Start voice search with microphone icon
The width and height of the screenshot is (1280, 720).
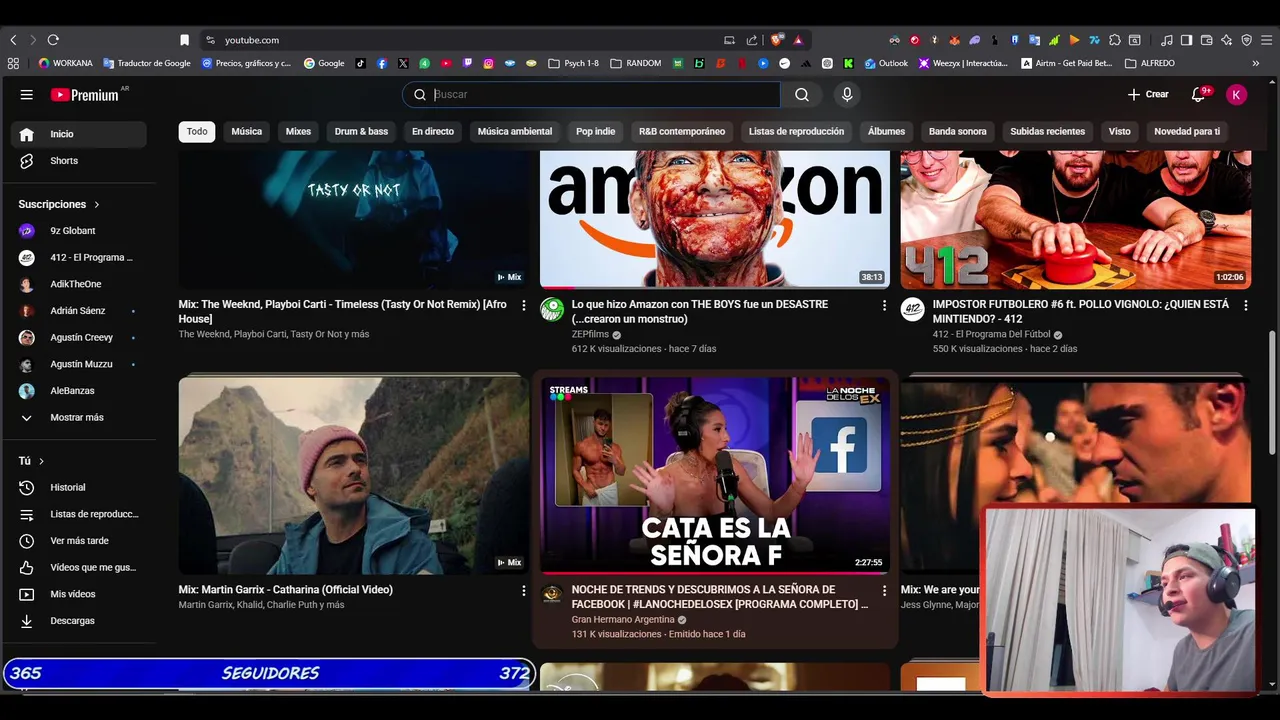(x=847, y=94)
